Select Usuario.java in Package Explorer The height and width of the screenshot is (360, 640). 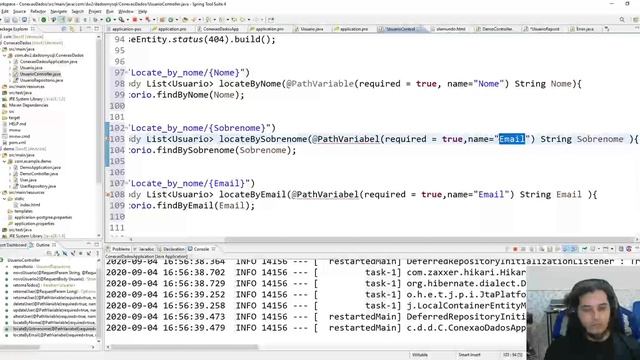point(31,68)
